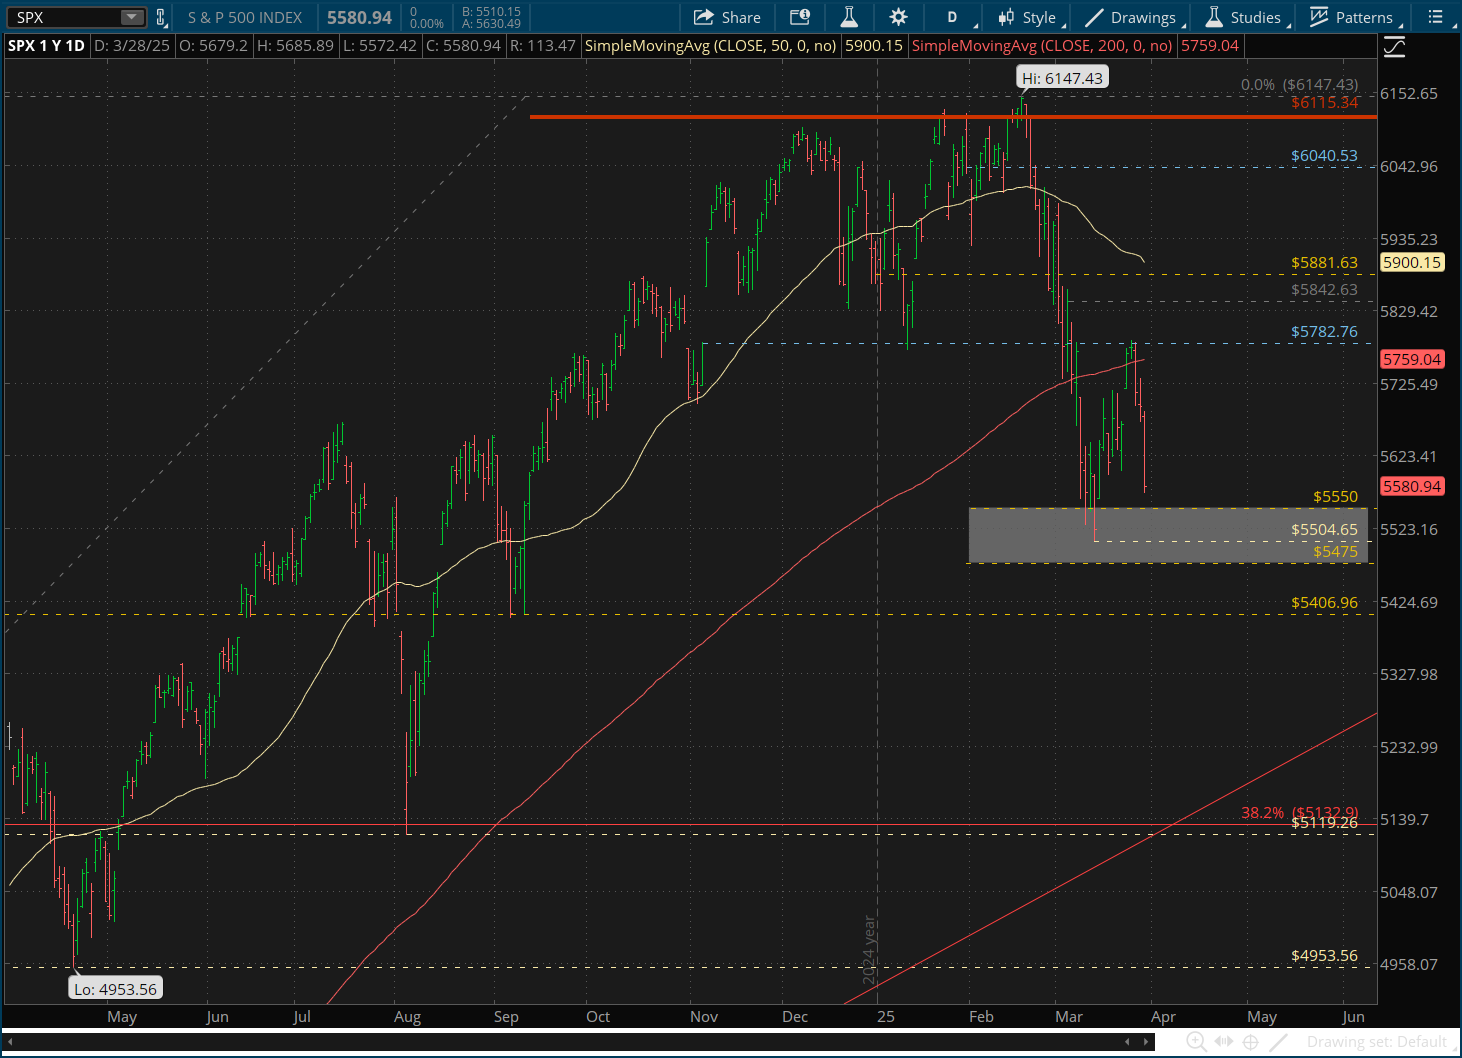Screen dimensions: 1462x1058
Task: Click the $6040.53 price level label
Action: (x=1324, y=156)
